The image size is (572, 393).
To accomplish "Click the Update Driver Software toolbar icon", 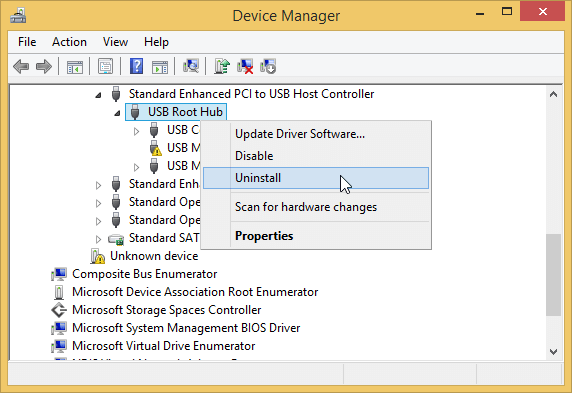I will point(222,66).
